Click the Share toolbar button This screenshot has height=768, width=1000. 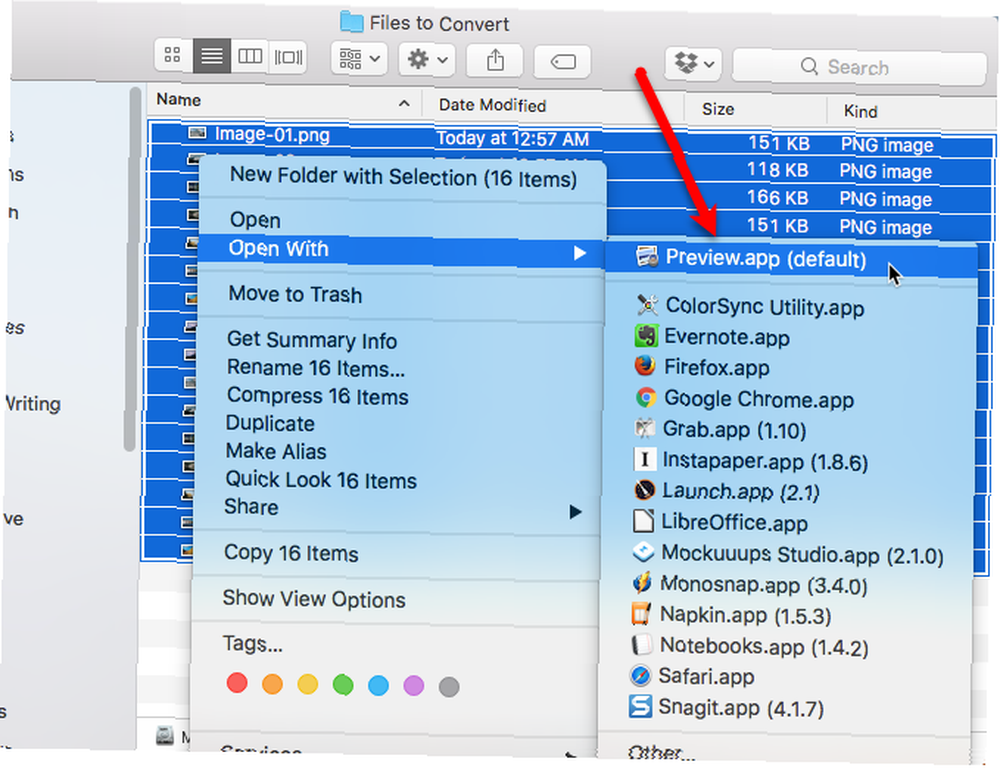[495, 61]
